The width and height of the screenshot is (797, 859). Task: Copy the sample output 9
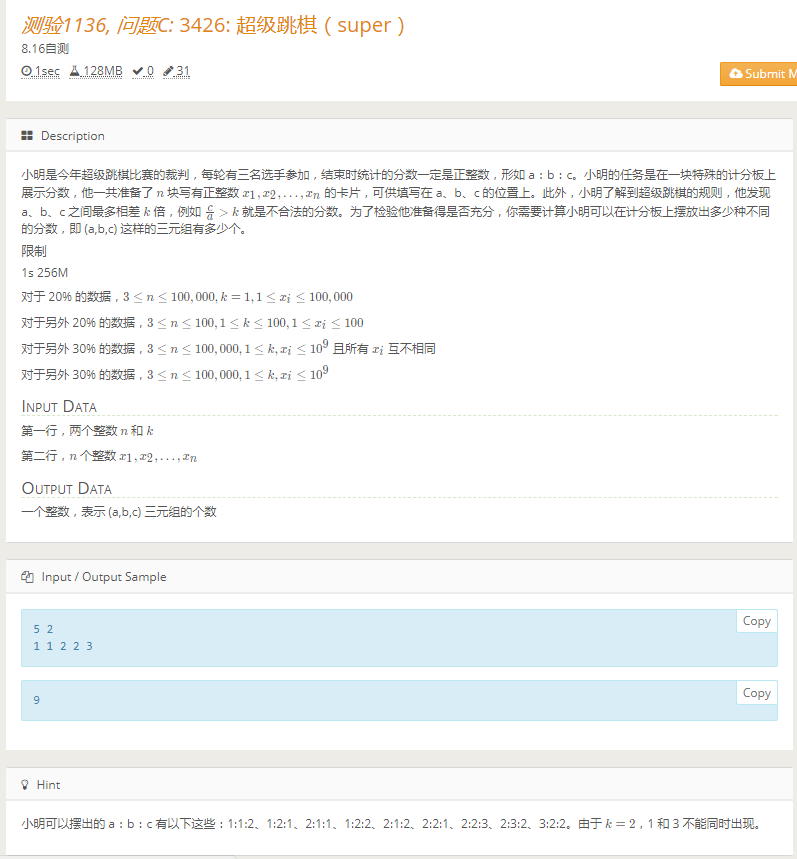point(756,692)
